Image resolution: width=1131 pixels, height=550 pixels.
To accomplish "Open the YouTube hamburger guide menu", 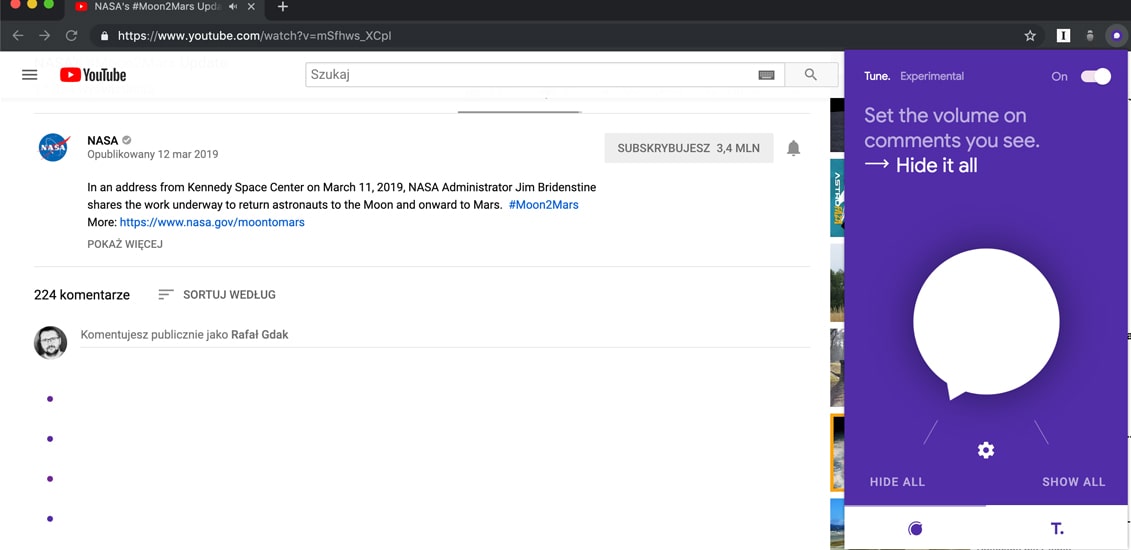I will click(x=30, y=74).
